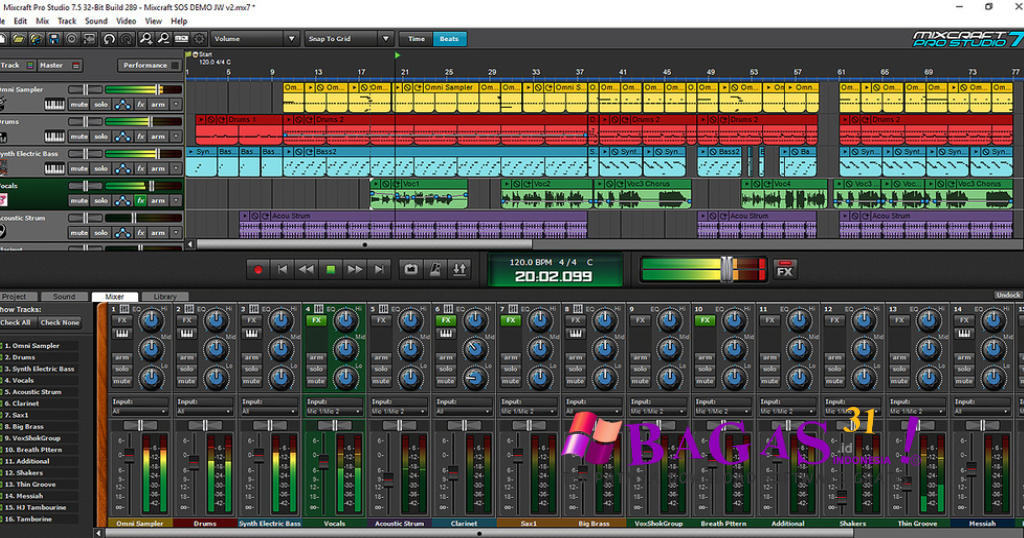1024x538 pixels.
Task: Click the master volume slider handle
Action: 727,270
